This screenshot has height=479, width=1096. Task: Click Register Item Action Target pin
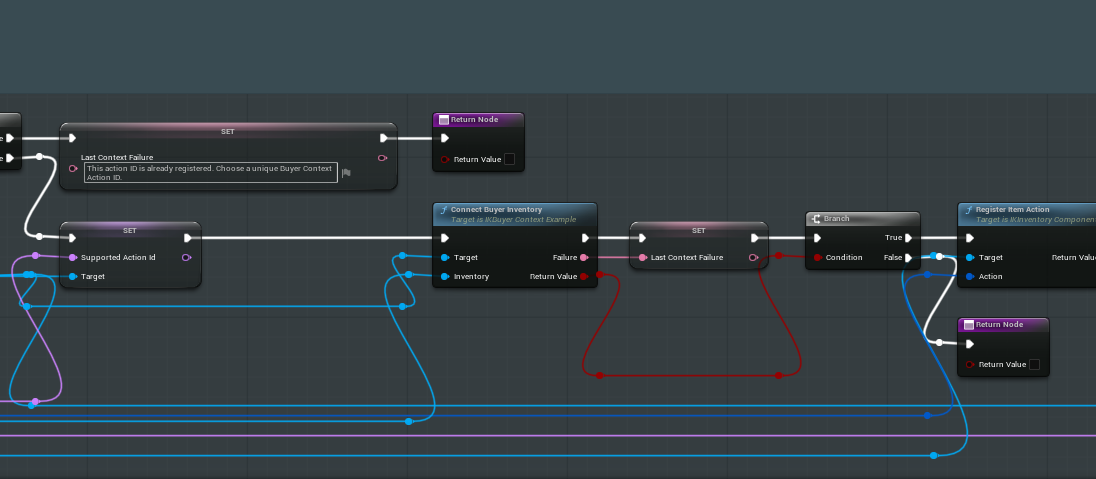click(969, 257)
